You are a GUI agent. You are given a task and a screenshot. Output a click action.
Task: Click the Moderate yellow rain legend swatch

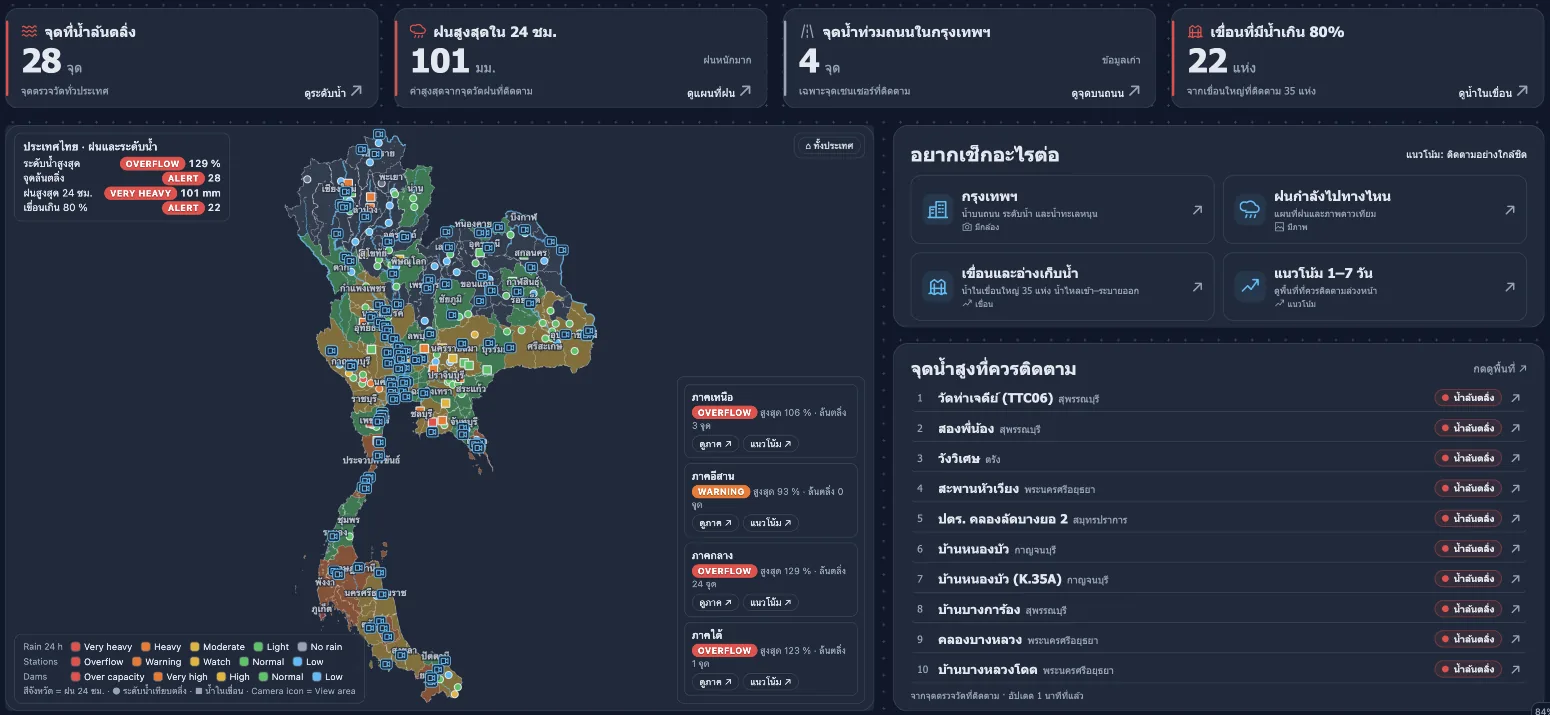(195, 647)
